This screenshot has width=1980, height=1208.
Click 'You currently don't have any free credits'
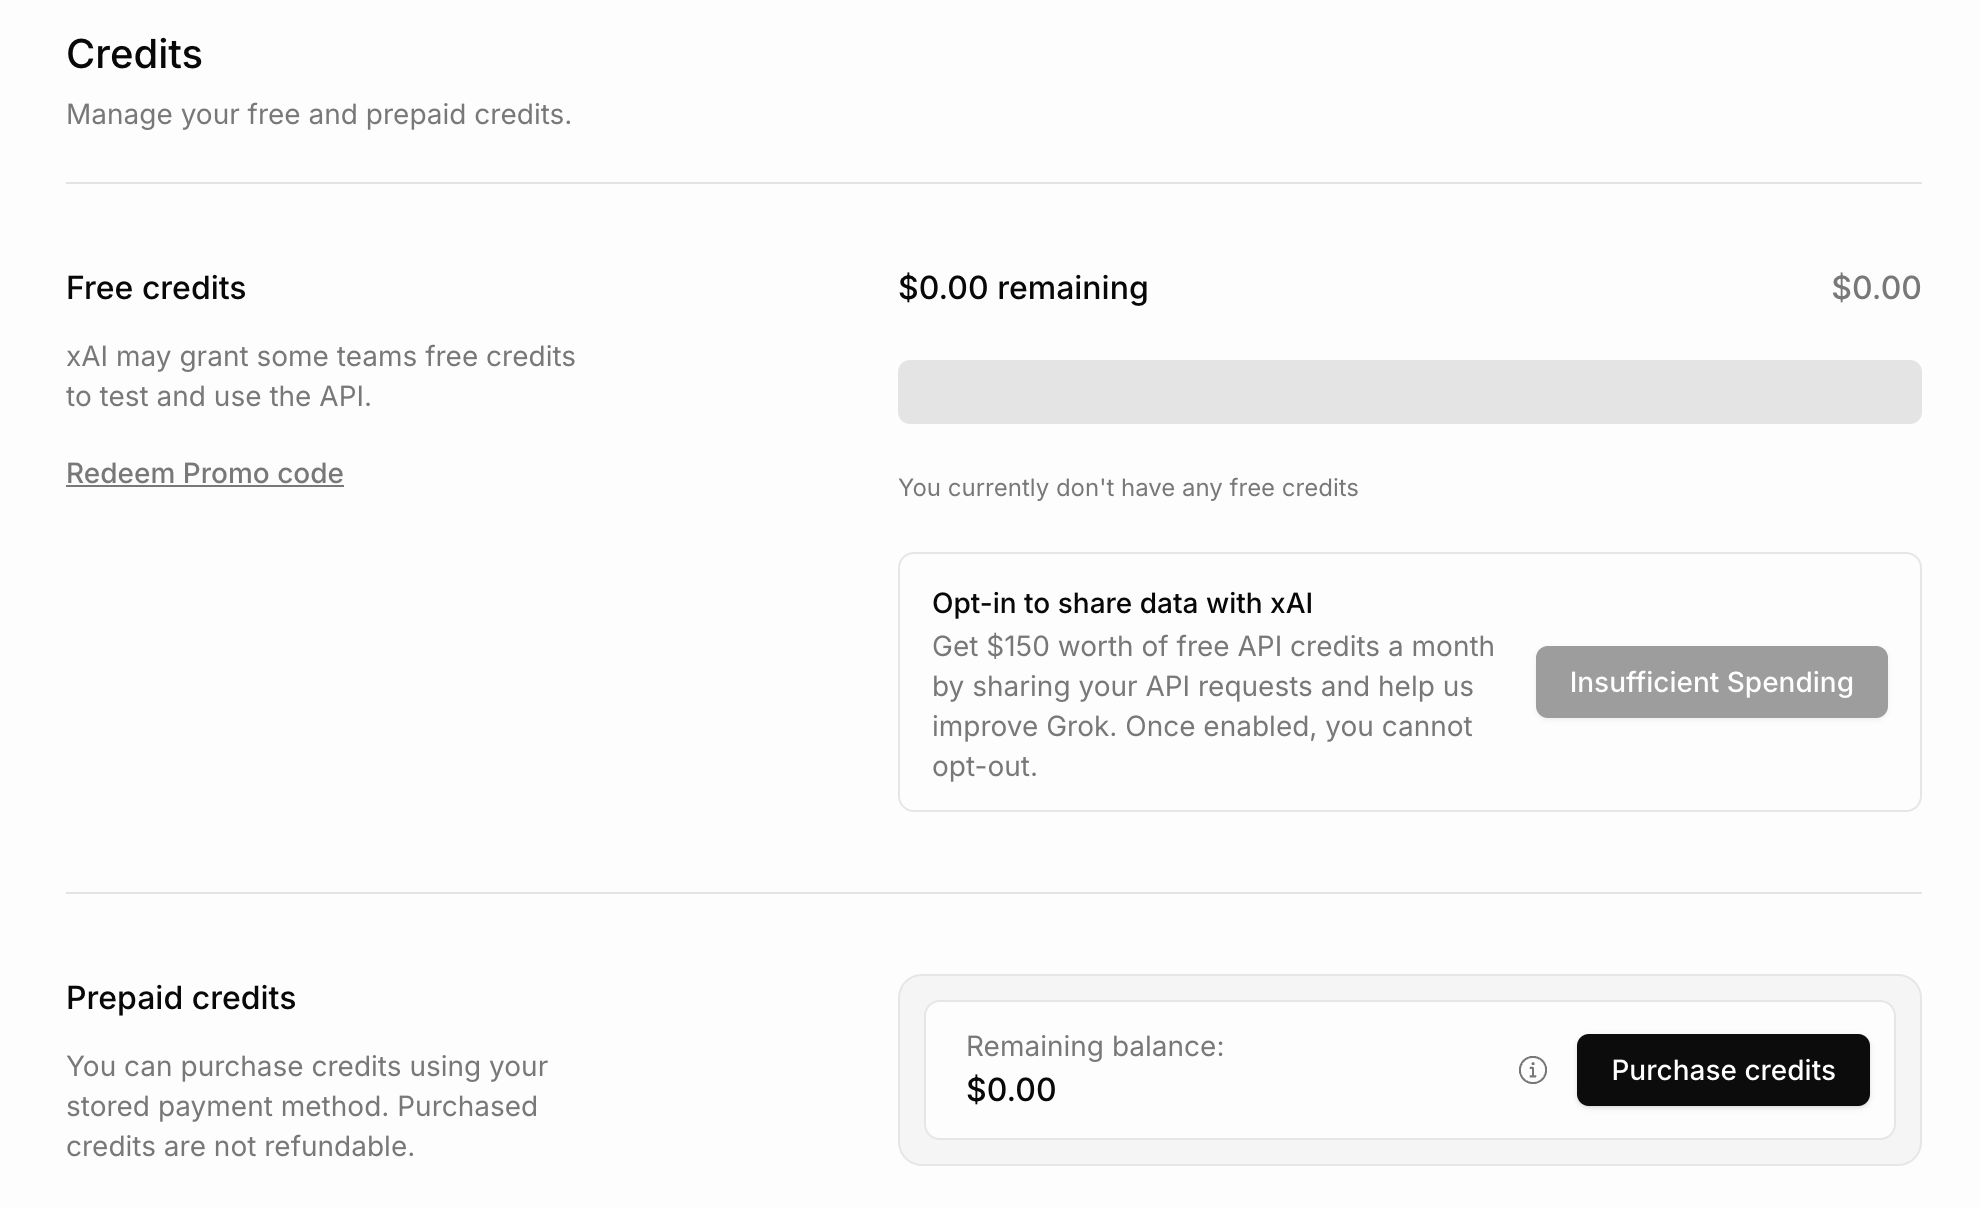click(x=1128, y=488)
